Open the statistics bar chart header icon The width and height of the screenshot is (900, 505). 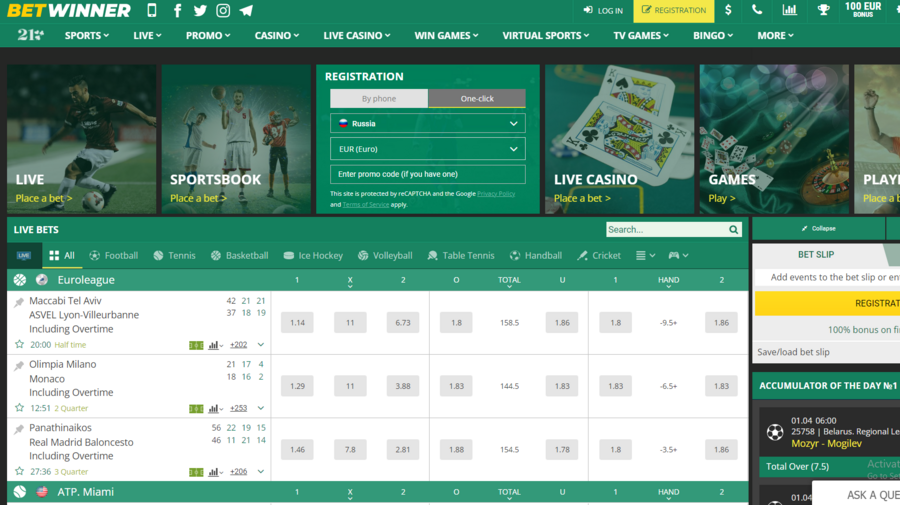click(x=790, y=11)
